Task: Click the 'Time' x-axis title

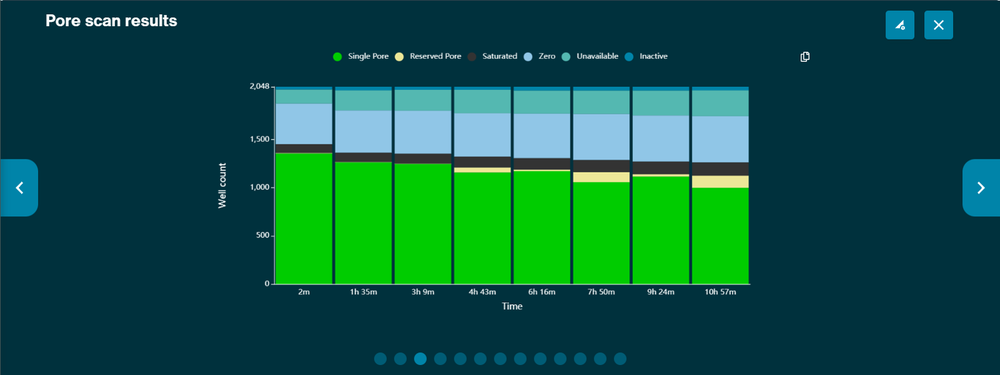Action: click(512, 307)
